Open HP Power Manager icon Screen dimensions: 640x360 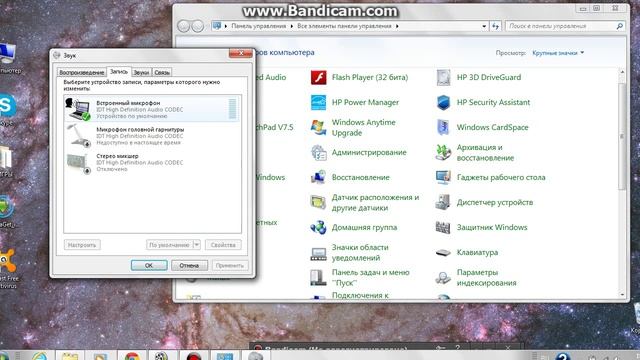click(318, 102)
